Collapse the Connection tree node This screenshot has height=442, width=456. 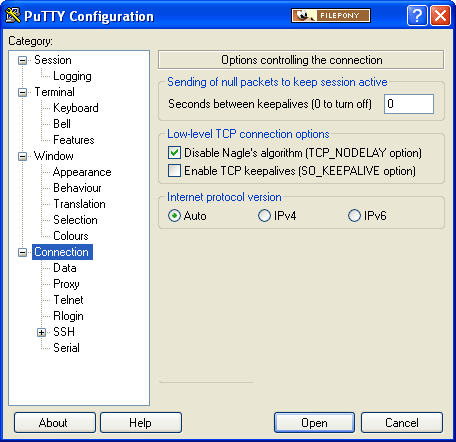(x=22, y=252)
